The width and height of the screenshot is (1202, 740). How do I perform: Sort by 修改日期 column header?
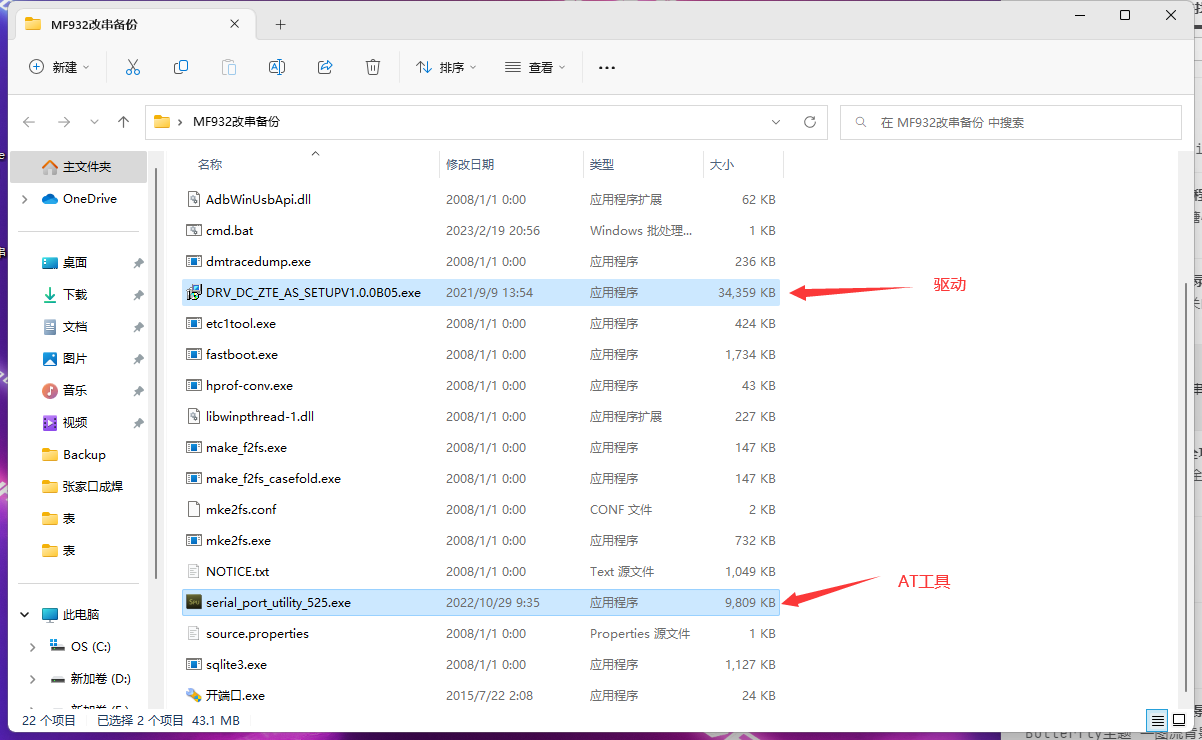pos(470,164)
